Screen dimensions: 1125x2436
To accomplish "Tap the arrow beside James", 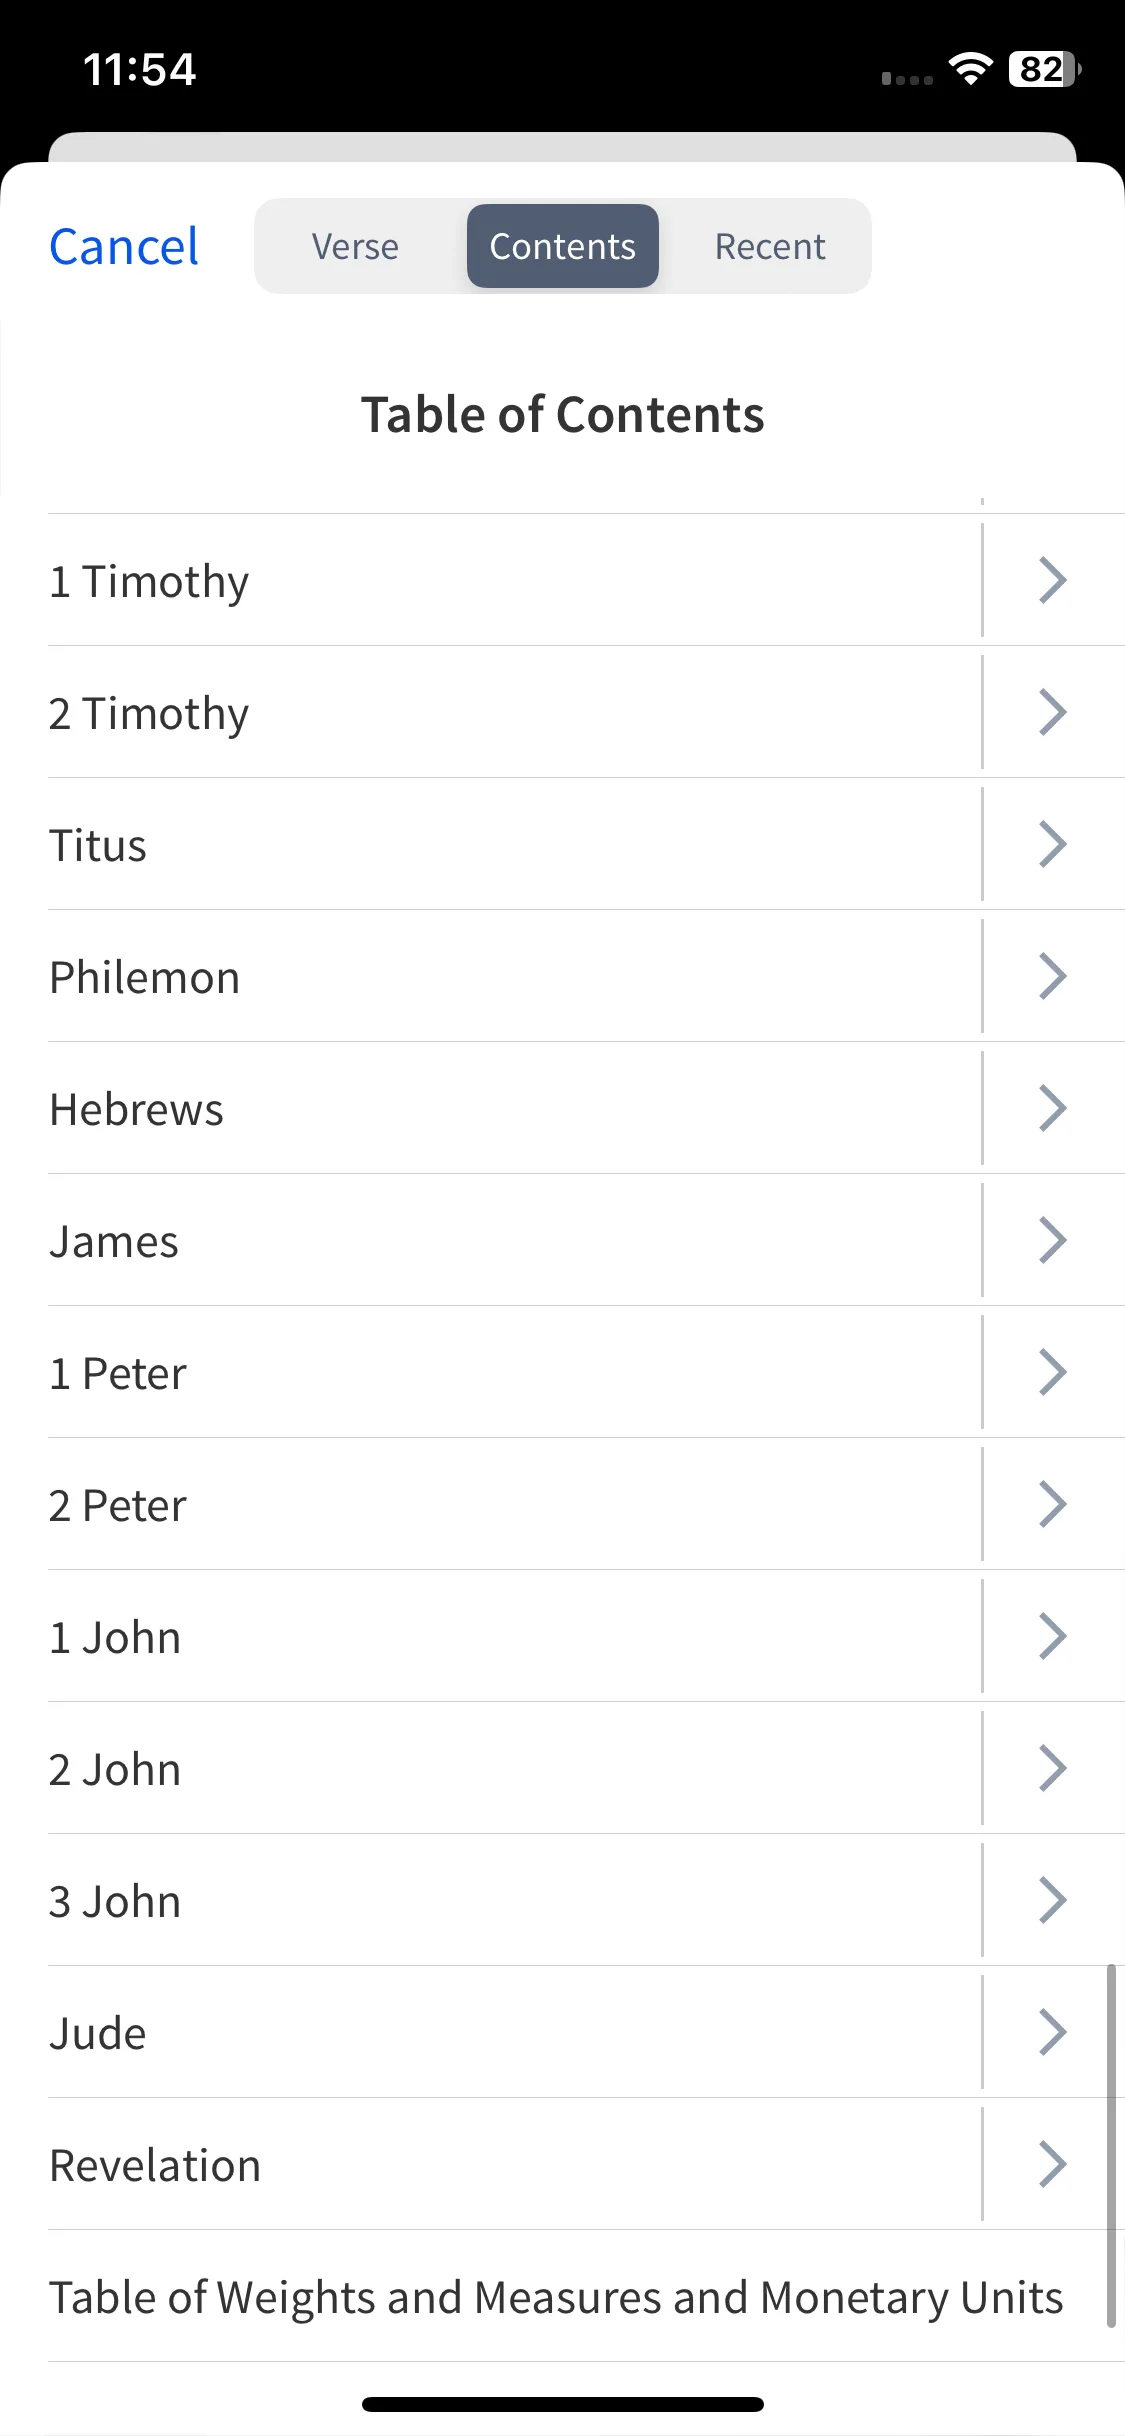I will pos(1053,1240).
